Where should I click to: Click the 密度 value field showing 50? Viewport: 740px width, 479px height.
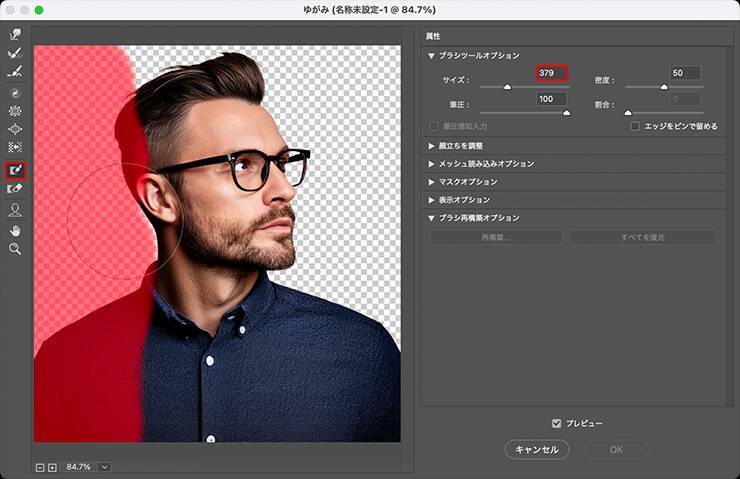click(685, 73)
